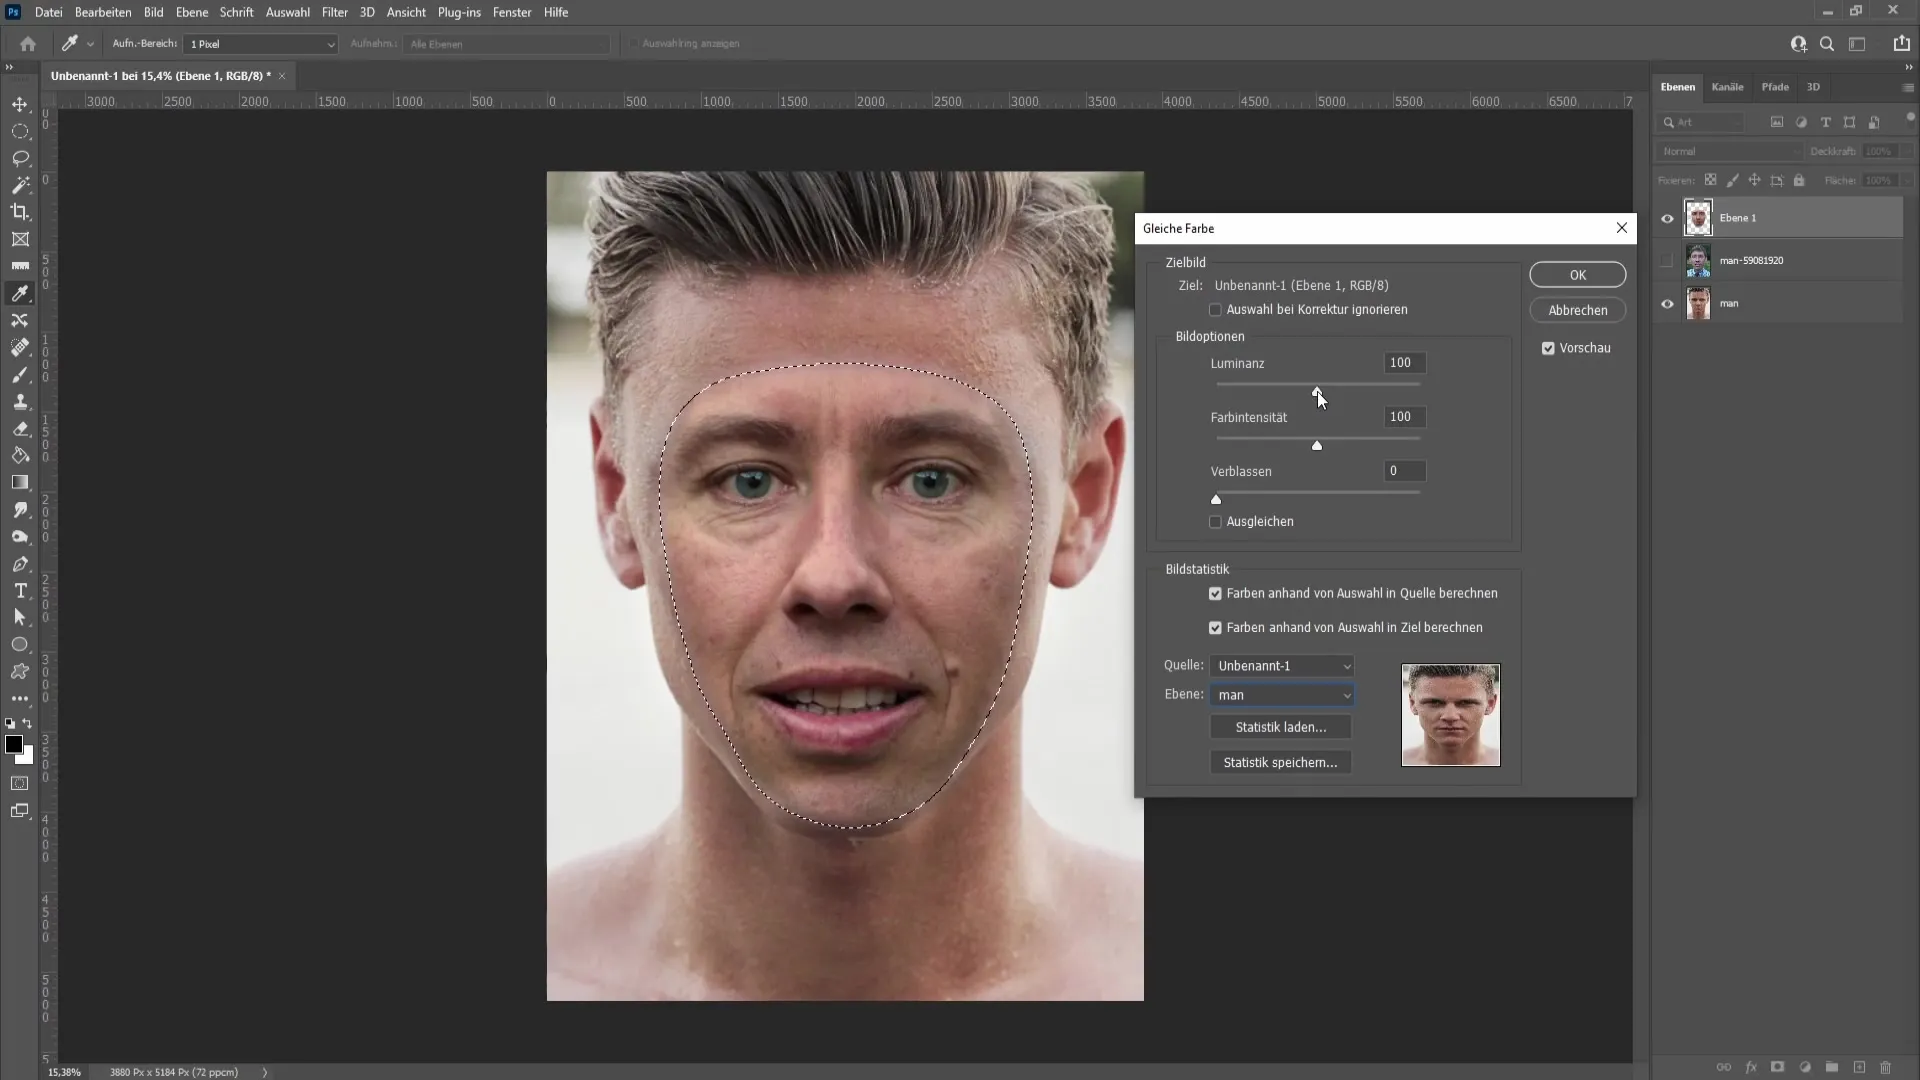The width and height of the screenshot is (1920, 1080).
Task: Select the Elliptical Marquee tool
Action: (x=20, y=131)
